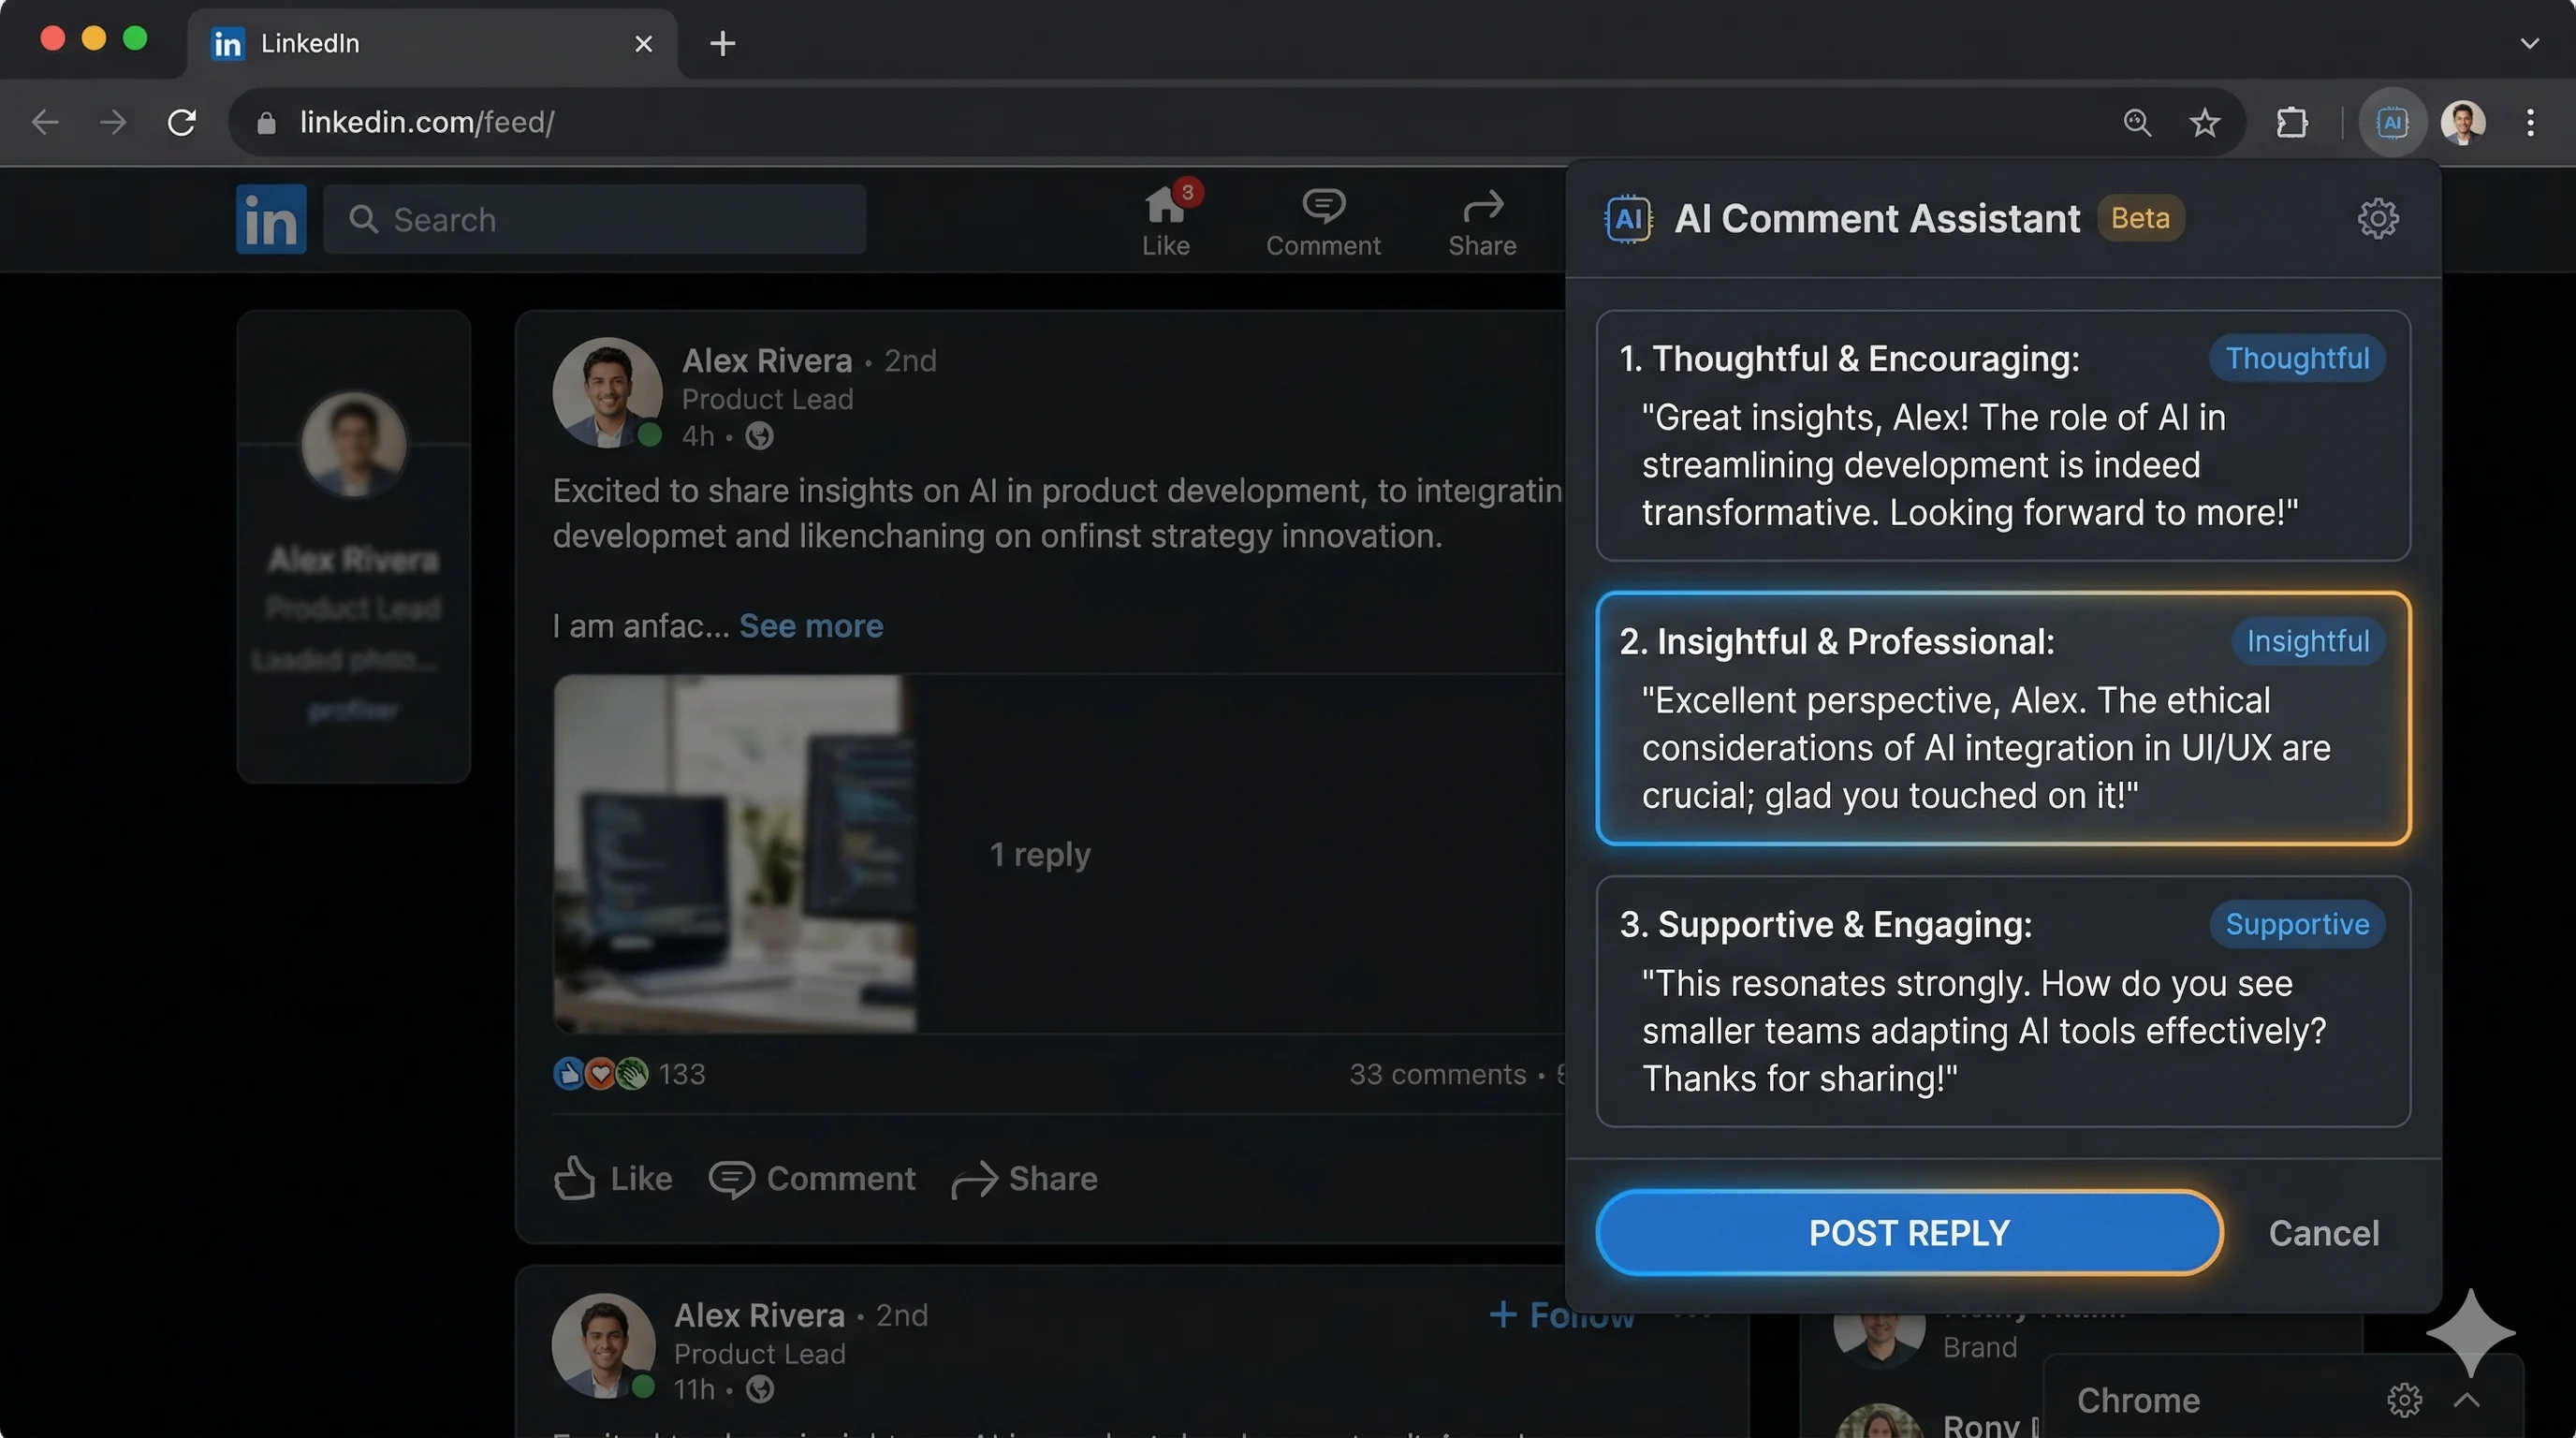Reload the LinkedIn page

[181, 122]
